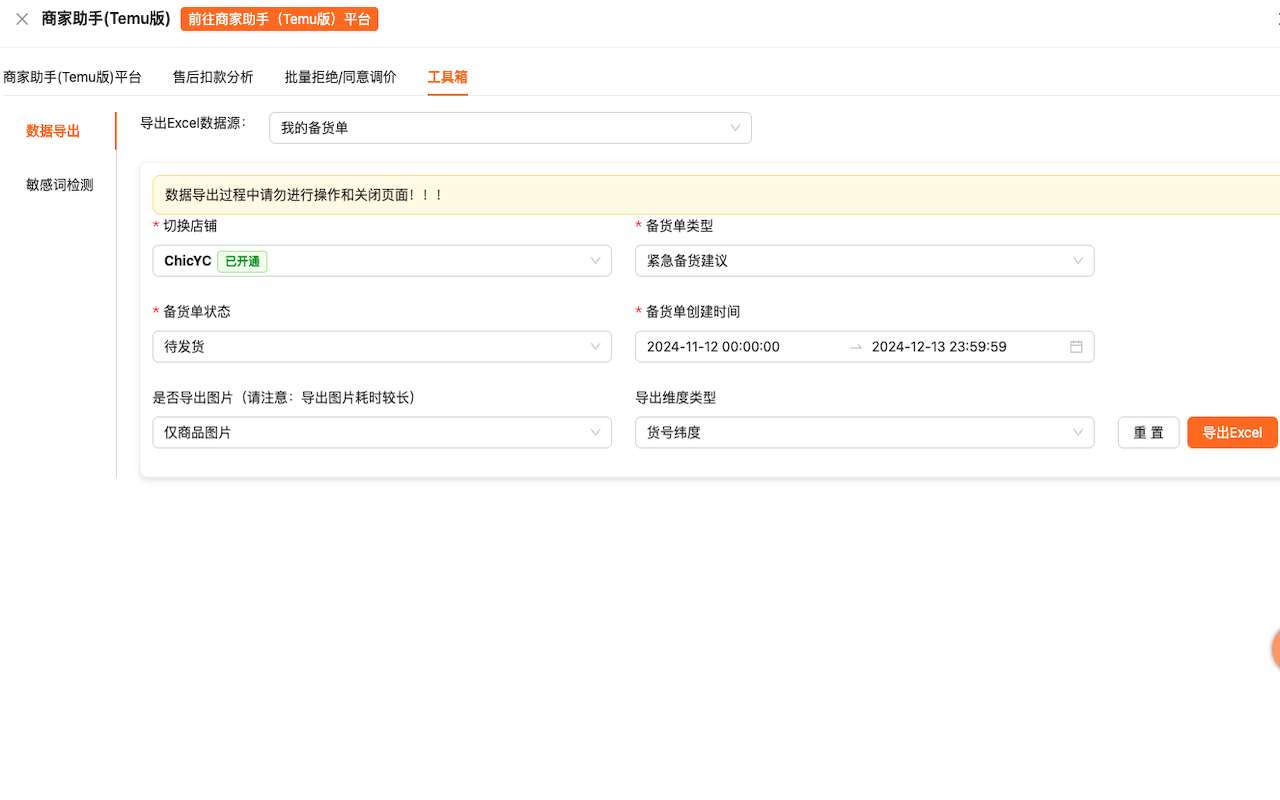Switch to the 批量拒绝/同意调价 tab
The height and width of the screenshot is (800, 1280).
click(x=340, y=75)
